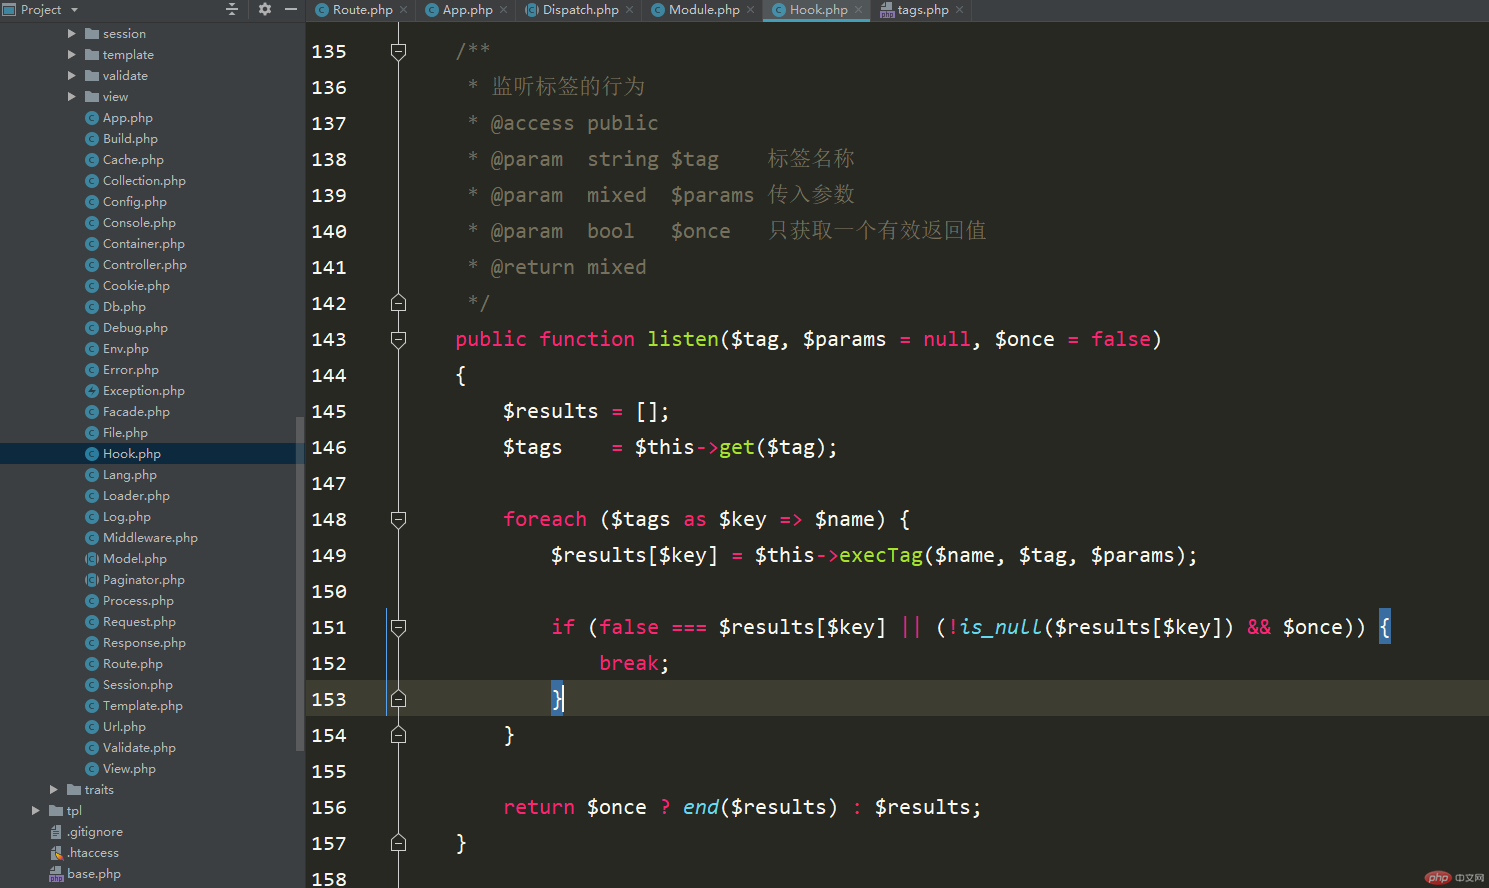
Task: Open Project panel settings gear
Action: coord(264,9)
